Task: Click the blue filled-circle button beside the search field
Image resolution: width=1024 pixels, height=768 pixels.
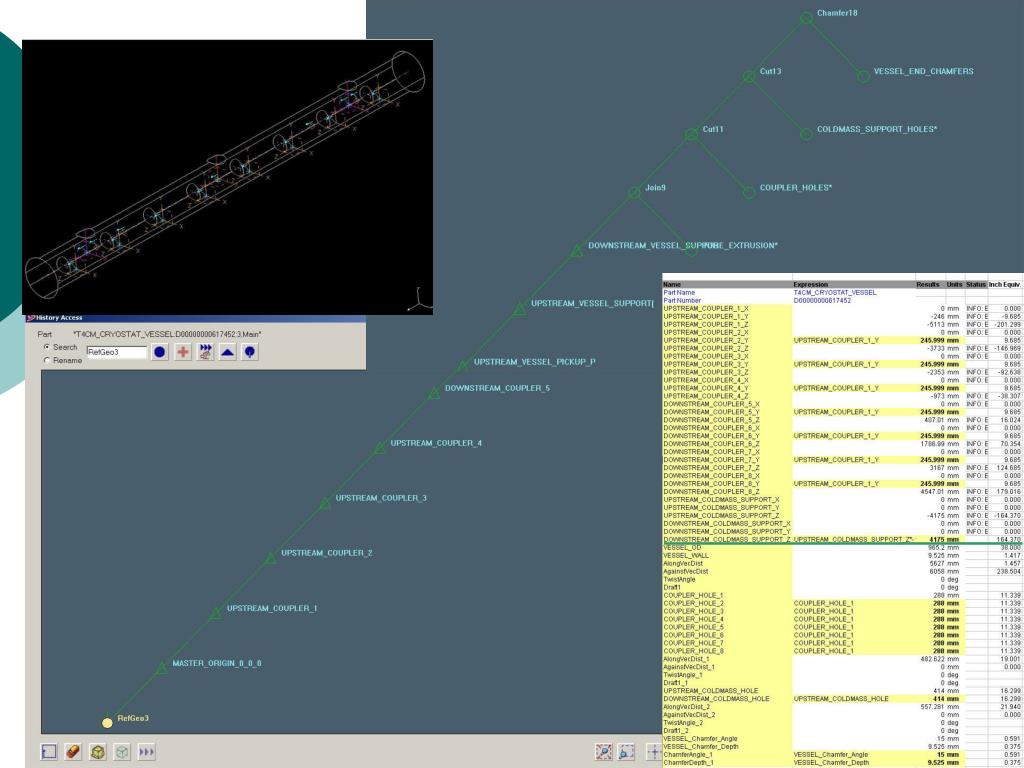Action: coord(159,352)
